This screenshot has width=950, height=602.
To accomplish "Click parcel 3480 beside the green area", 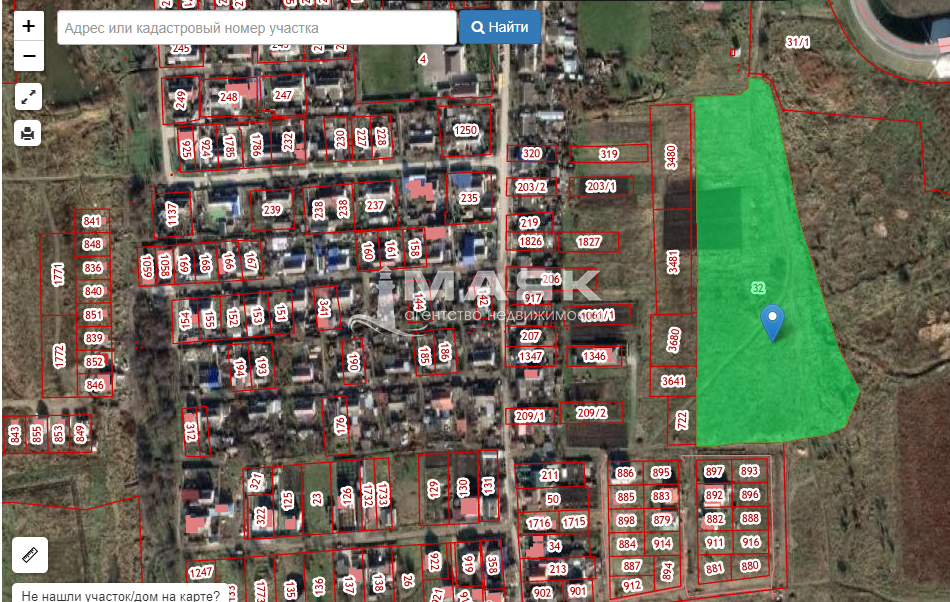I will (x=672, y=155).
